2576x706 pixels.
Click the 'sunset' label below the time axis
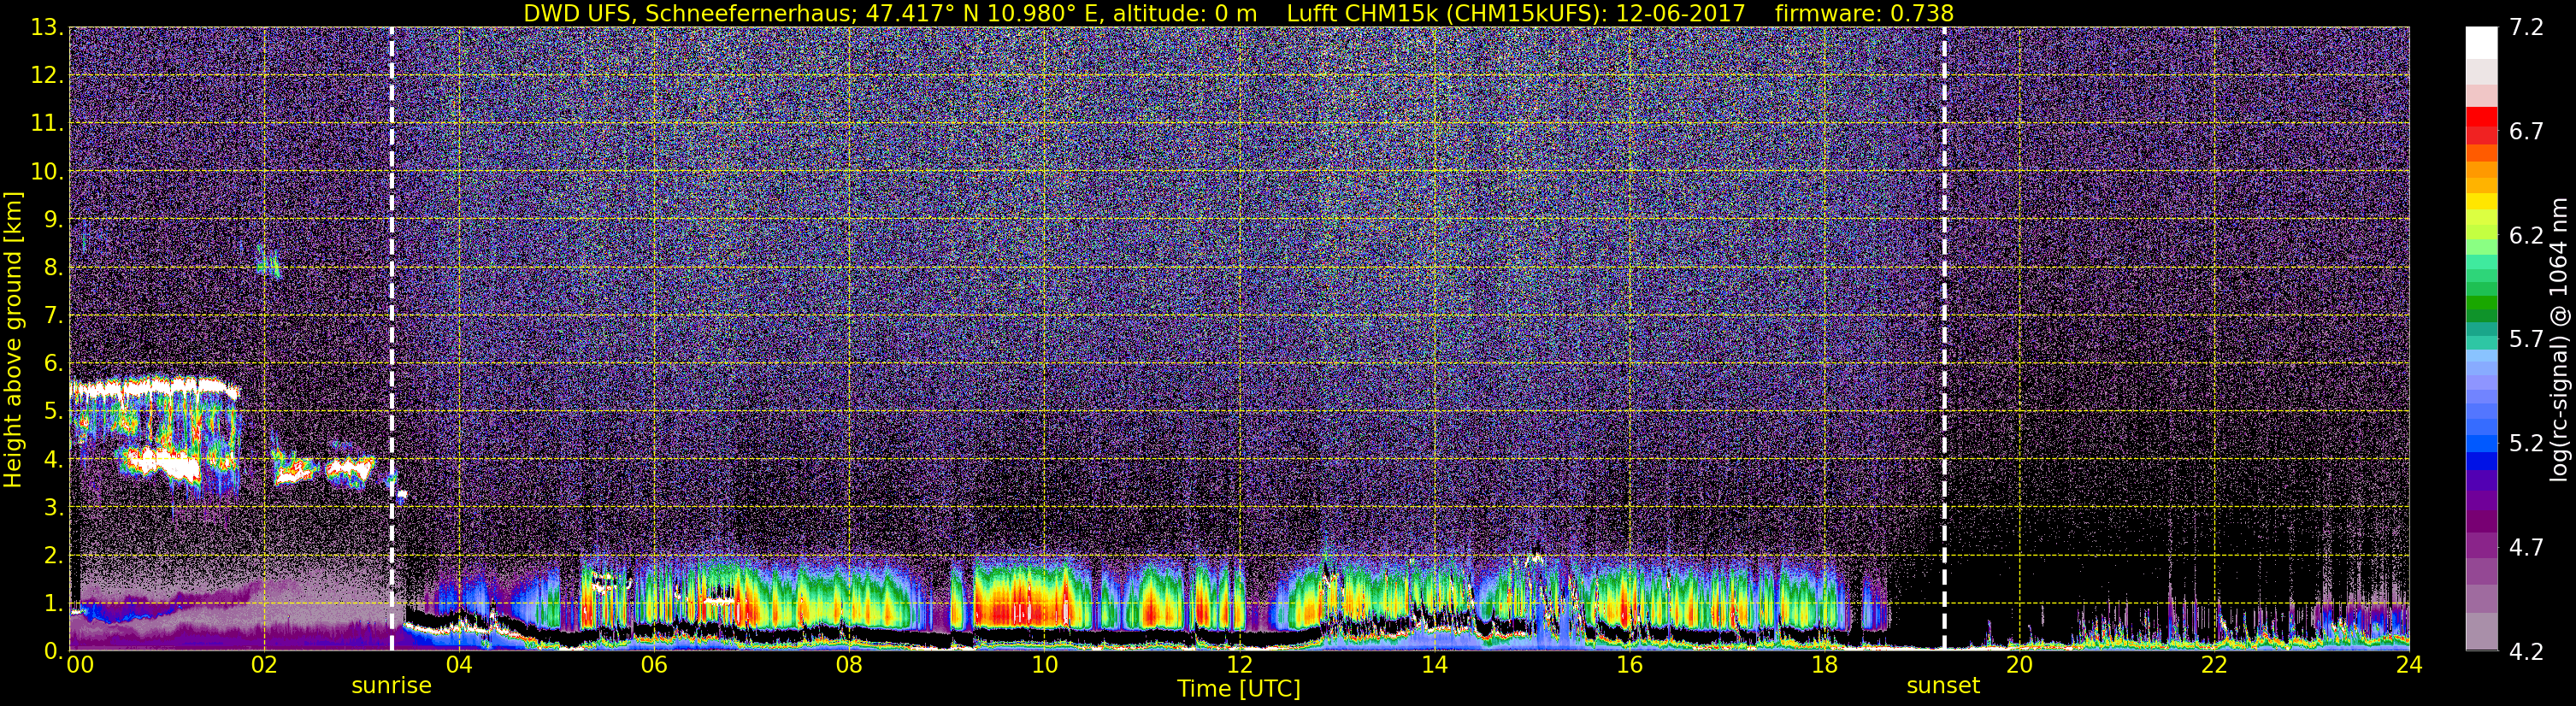tap(1943, 686)
